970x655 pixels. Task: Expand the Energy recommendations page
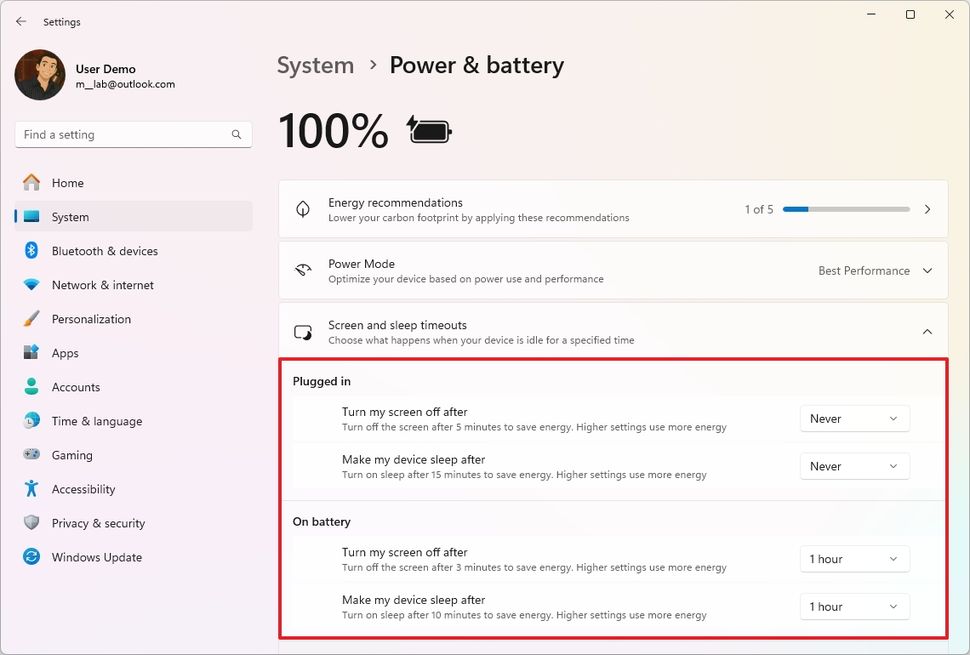927,208
